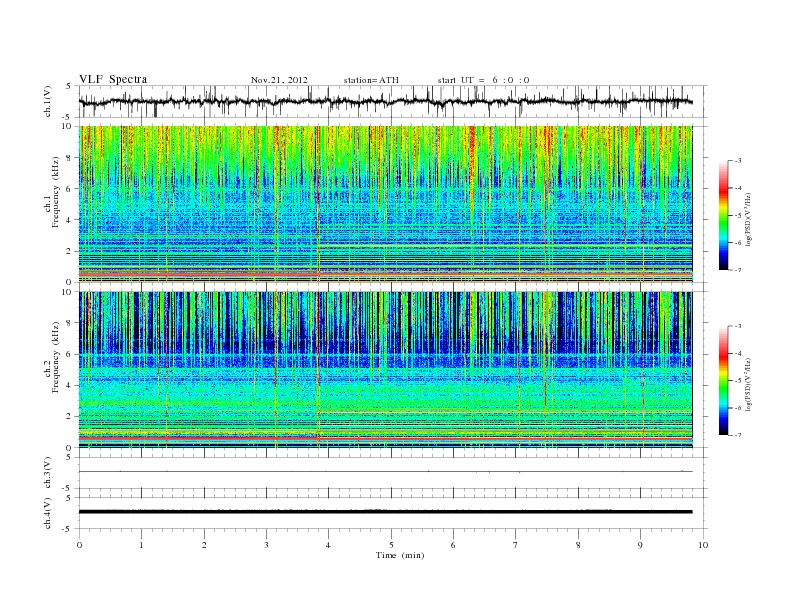Click the thick ch.4 voltage trace panel
The image size is (792, 612).
393,513
